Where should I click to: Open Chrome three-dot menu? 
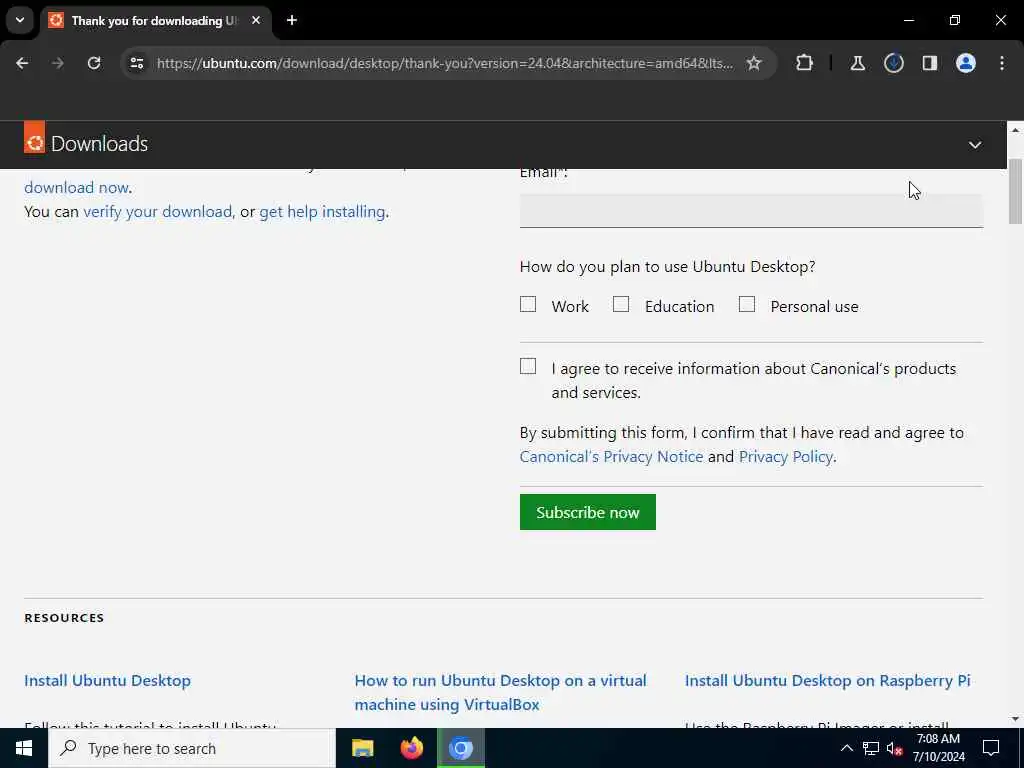pyautogui.click(x=1002, y=63)
